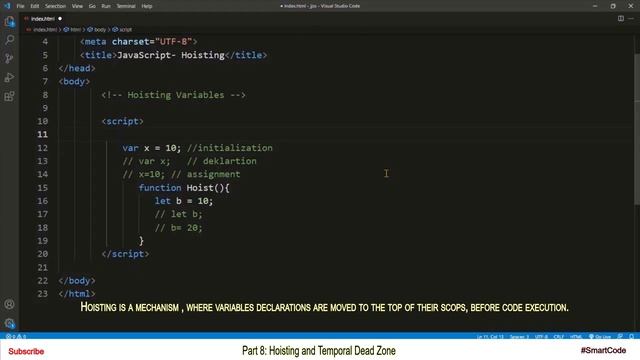This screenshot has height=360, width=640.
Task: Open the Selection menu
Action: pos(55,6)
